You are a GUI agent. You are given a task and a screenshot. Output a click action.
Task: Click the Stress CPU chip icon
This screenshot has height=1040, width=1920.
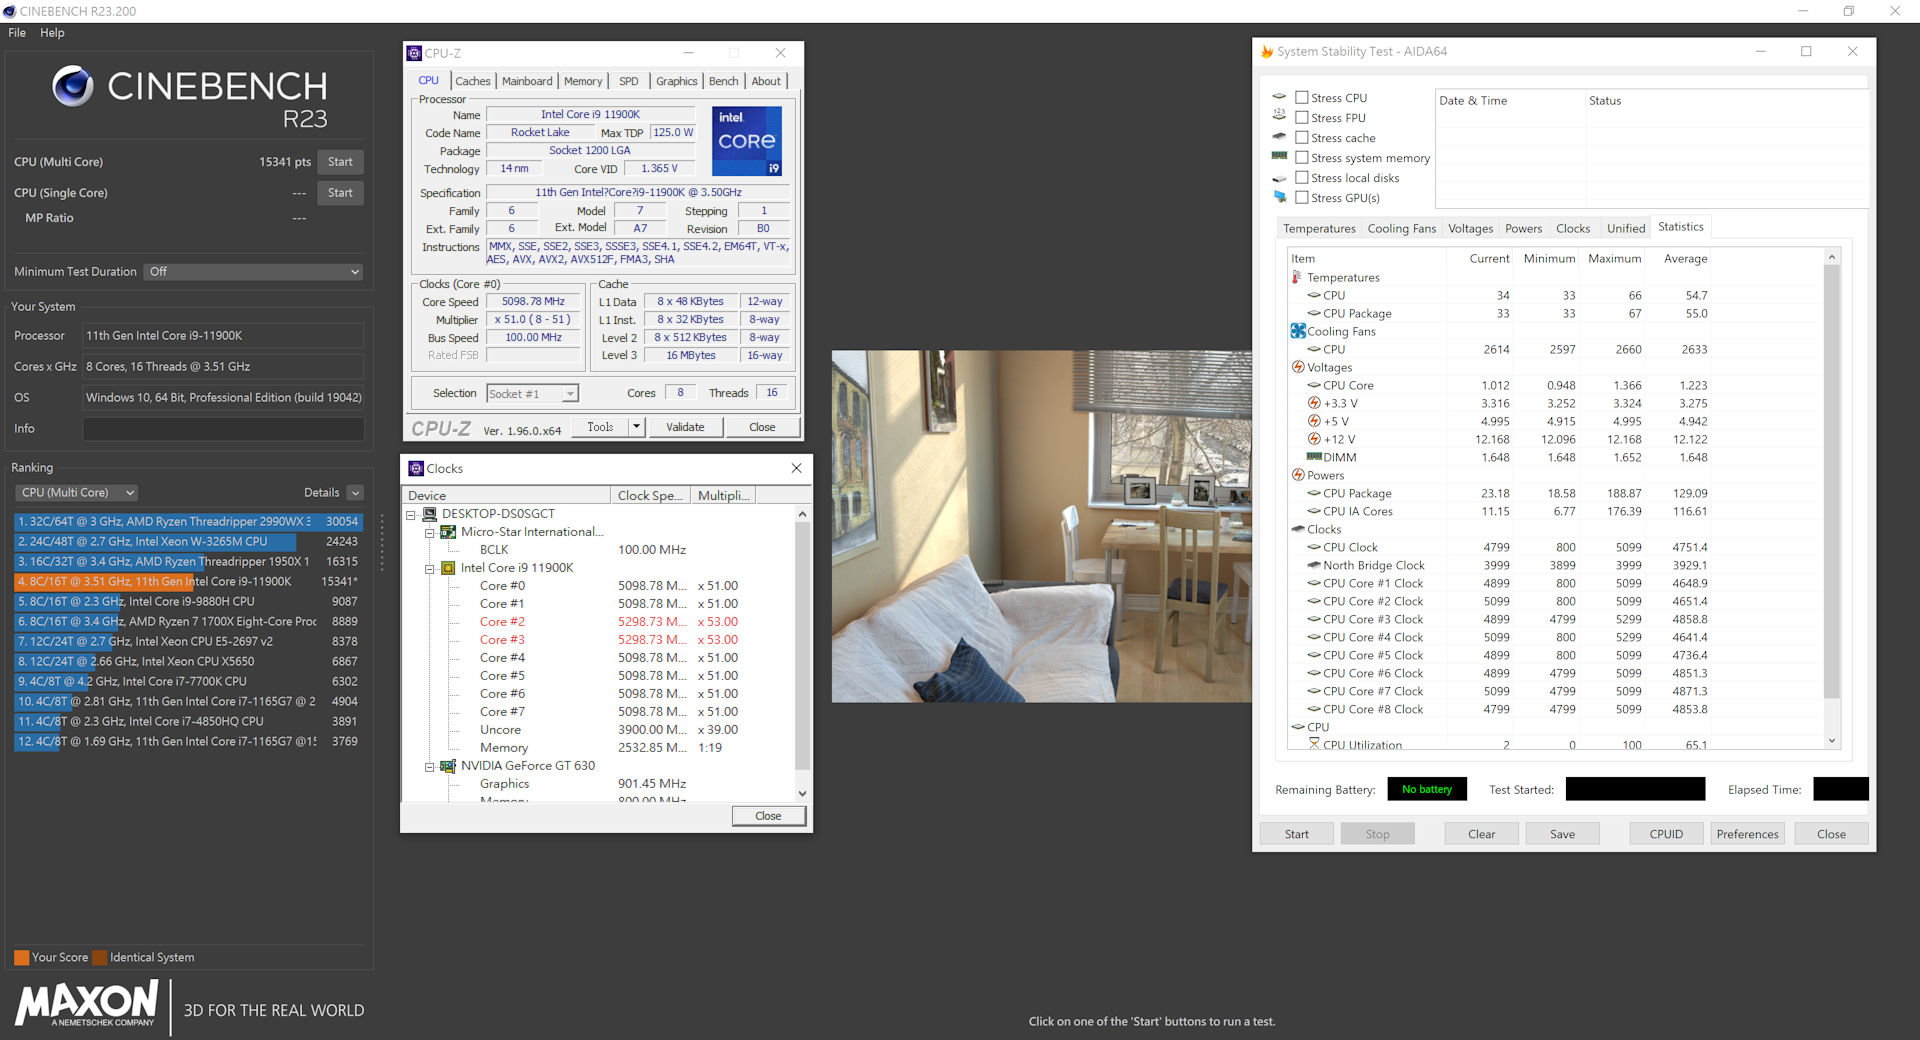(1279, 96)
